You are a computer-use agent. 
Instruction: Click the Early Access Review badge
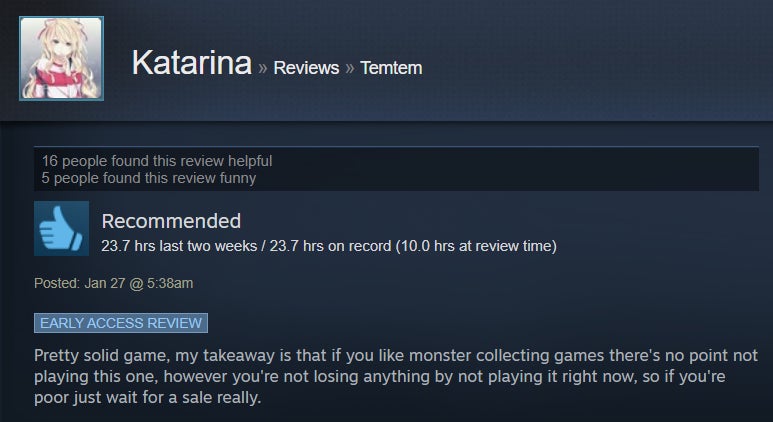click(x=121, y=323)
